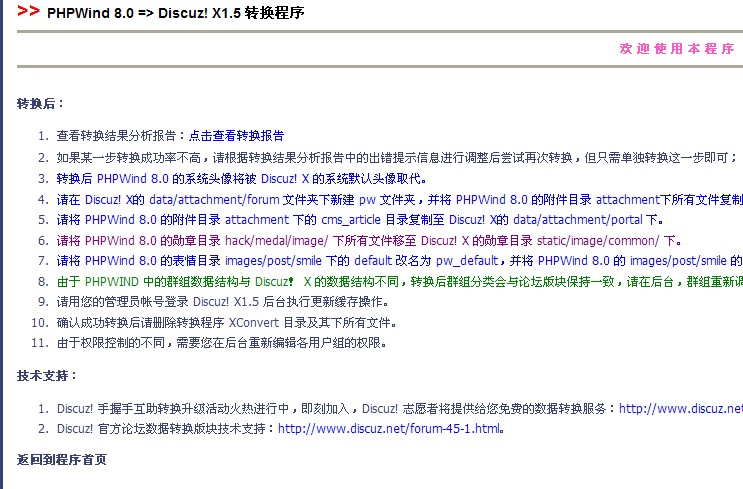743x489 pixels.
Task: Click the PHPWind 8.0 => Discuz! X1.5 转换程序 title
Action: point(175,13)
